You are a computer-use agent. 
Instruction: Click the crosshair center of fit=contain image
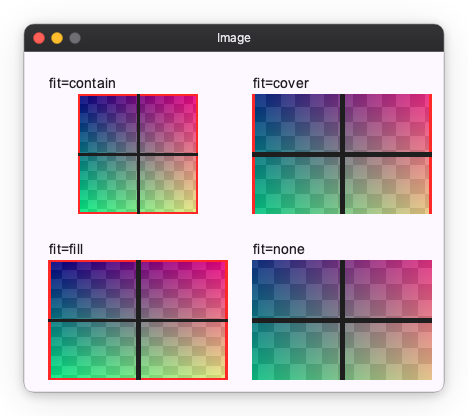coord(138,154)
